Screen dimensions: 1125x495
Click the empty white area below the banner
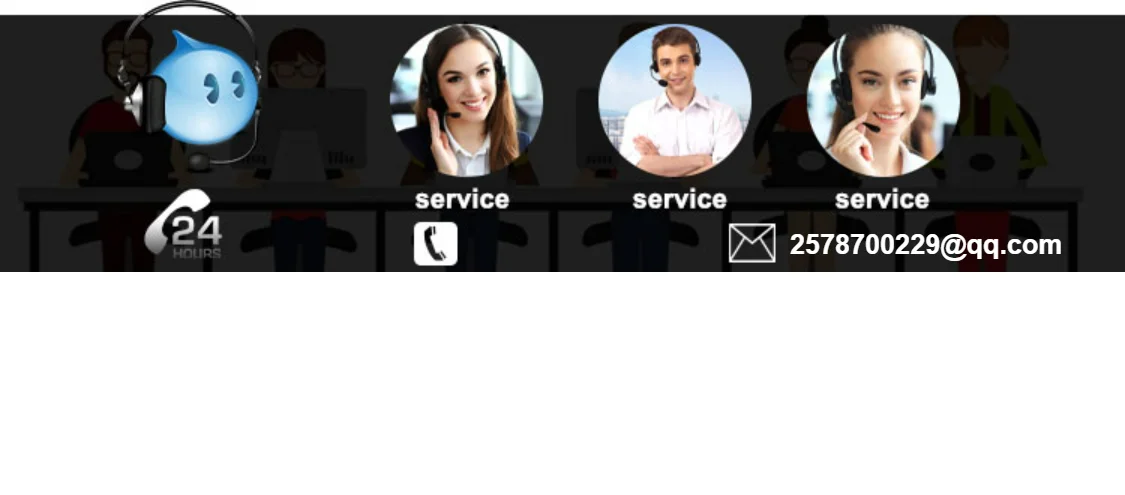(x=562, y=384)
